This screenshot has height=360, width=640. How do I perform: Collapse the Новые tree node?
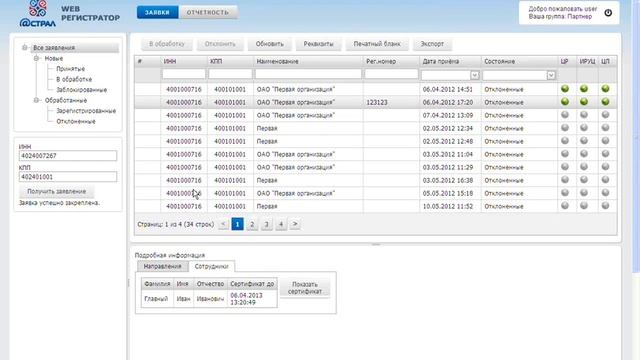click(x=36, y=58)
